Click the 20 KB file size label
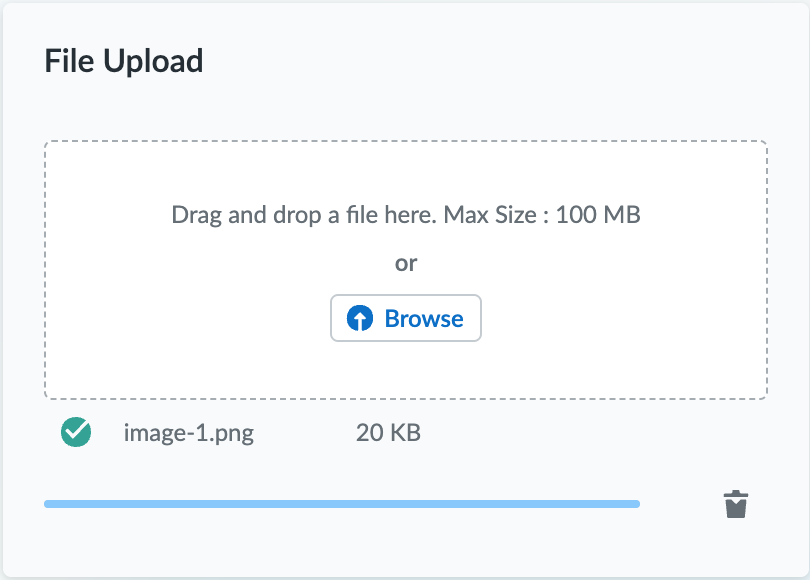 [x=387, y=433]
